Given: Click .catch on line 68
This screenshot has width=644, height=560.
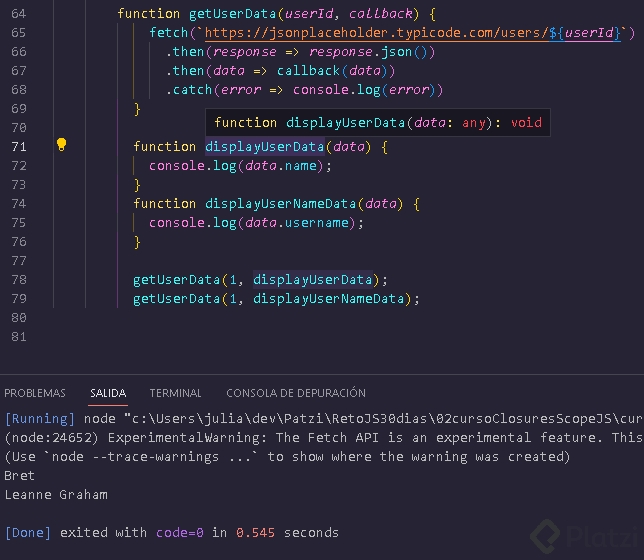Looking at the screenshot, I should [189, 90].
